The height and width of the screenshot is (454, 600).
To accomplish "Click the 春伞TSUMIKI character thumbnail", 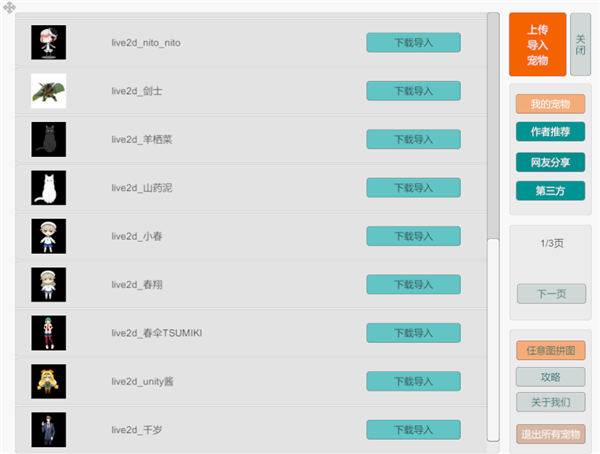I will point(48,332).
